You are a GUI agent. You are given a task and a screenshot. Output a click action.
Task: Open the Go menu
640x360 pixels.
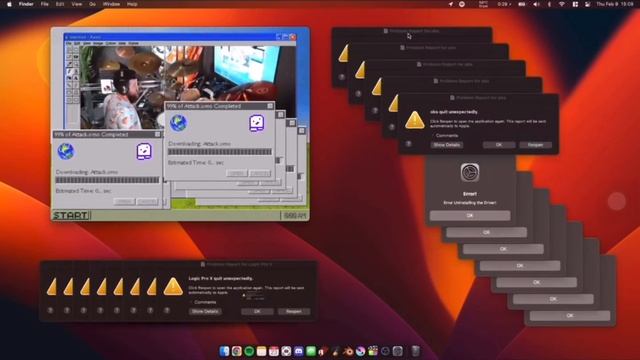click(93, 4)
